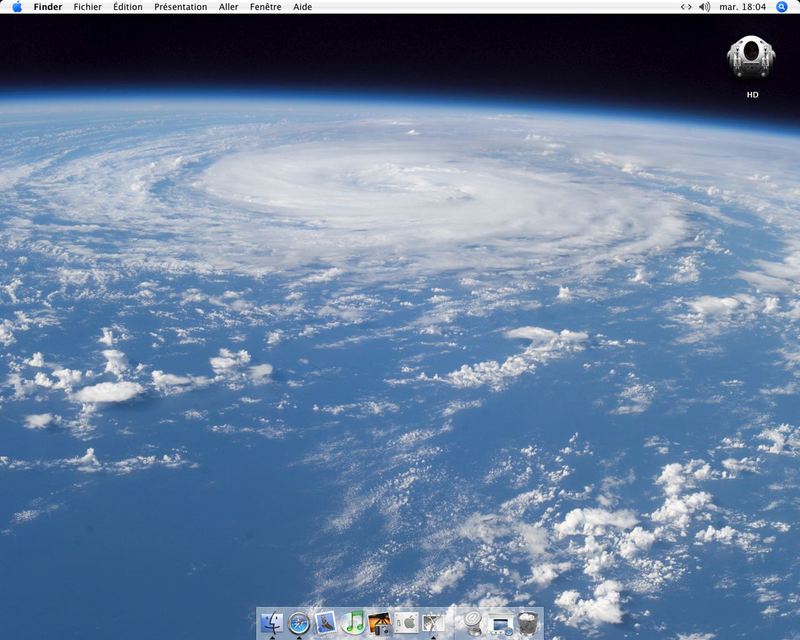Open the HD drive icon on desktop

point(751,57)
